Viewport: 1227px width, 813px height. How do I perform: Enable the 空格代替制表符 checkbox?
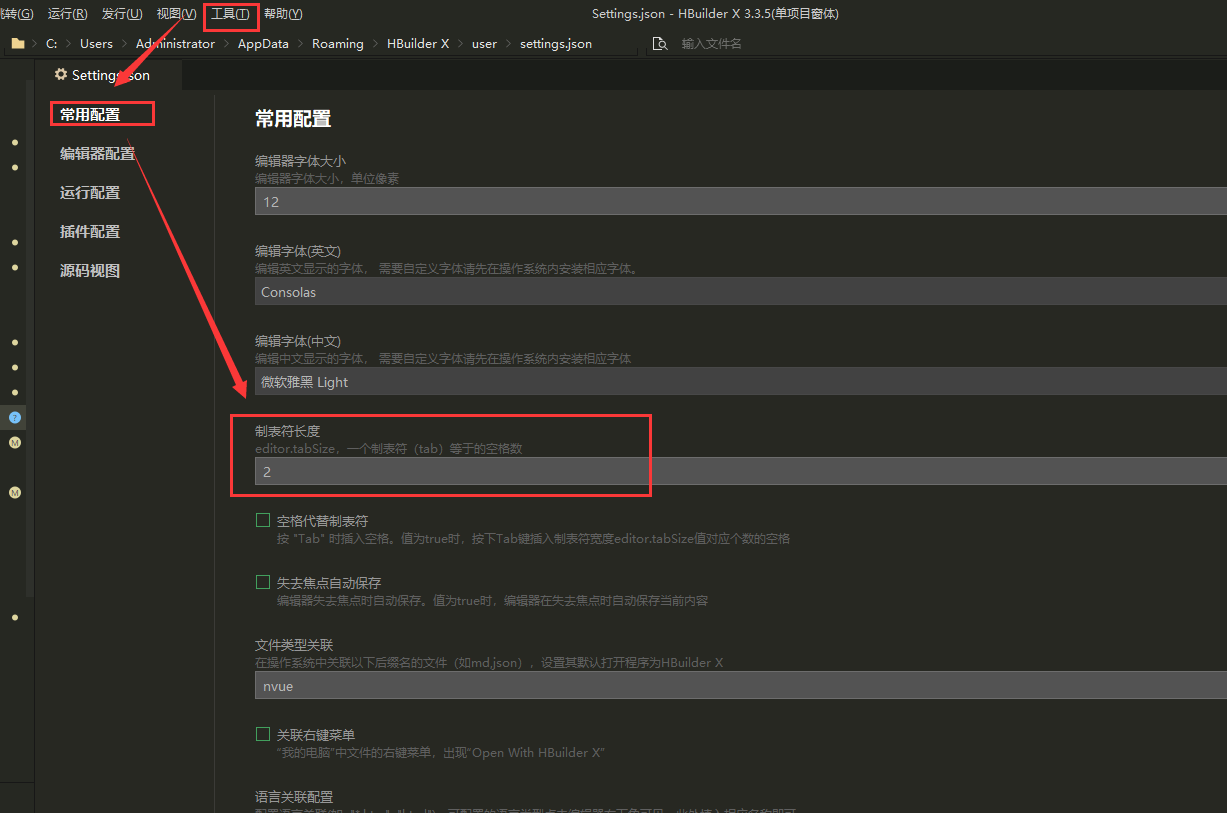click(x=263, y=520)
